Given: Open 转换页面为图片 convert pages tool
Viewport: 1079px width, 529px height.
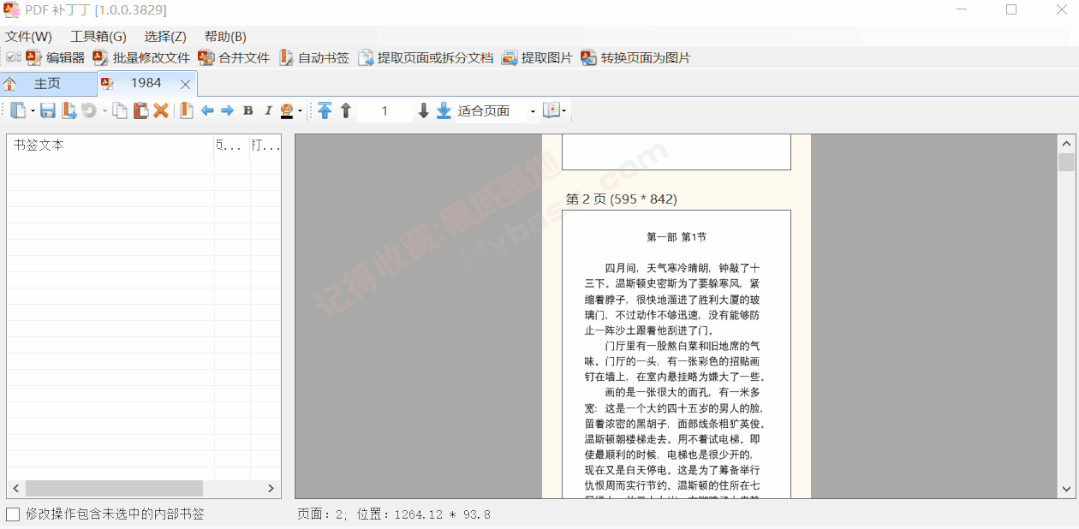Looking at the screenshot, I should [x=635, y=58].
